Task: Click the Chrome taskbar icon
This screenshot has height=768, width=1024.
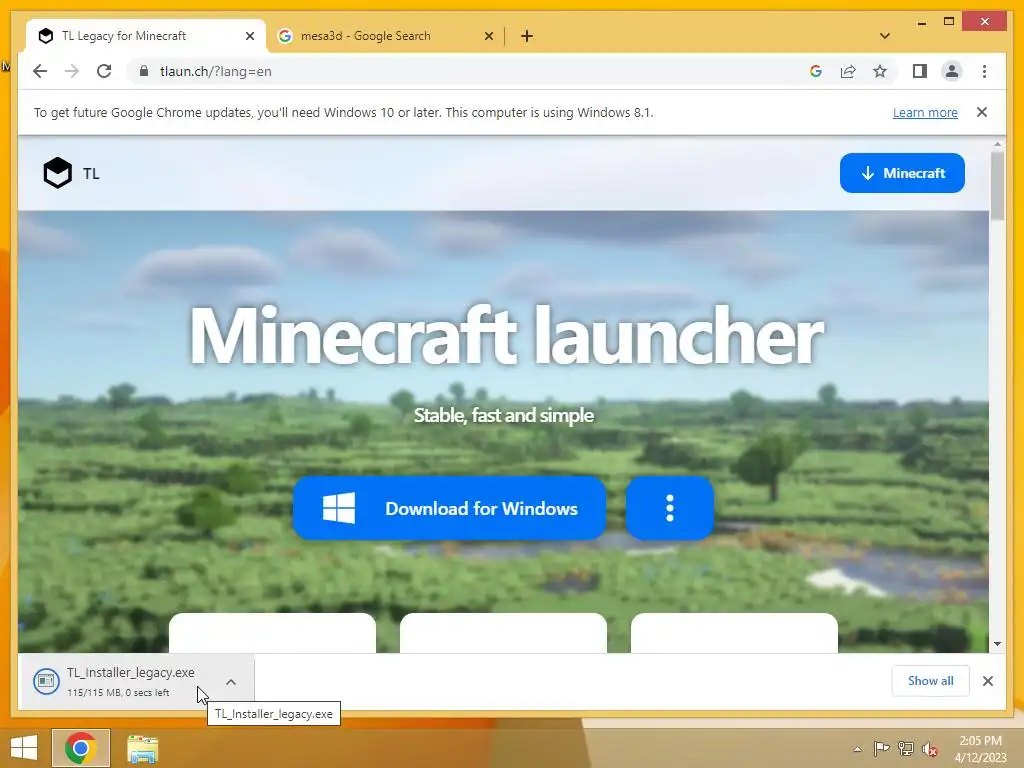Action: pos(81,748)
